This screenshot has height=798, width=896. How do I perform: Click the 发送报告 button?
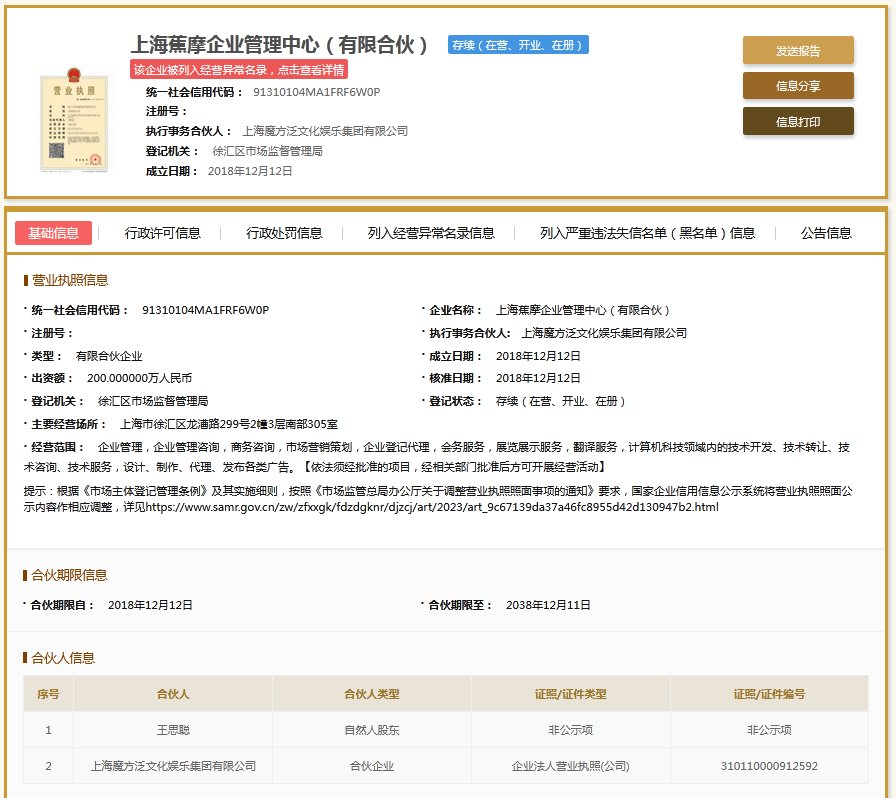coord(797,50)
